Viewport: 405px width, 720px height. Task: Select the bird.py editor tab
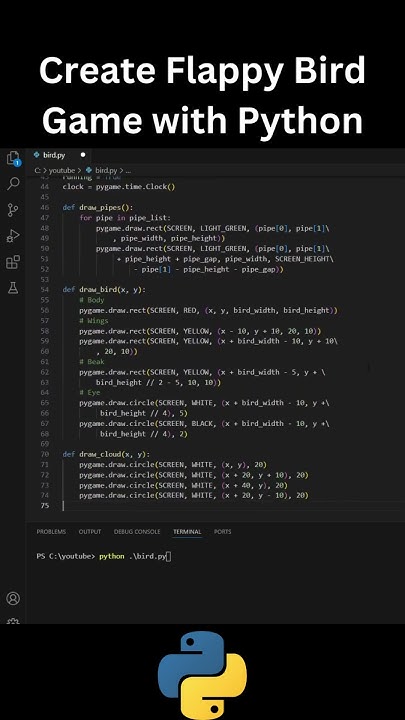pos(59,155)
